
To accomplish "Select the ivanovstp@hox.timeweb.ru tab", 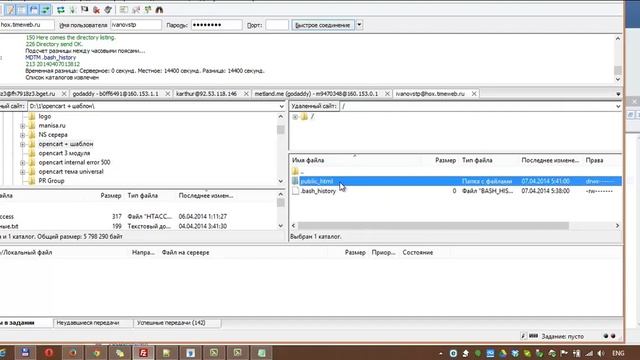I will click(430, 94).
